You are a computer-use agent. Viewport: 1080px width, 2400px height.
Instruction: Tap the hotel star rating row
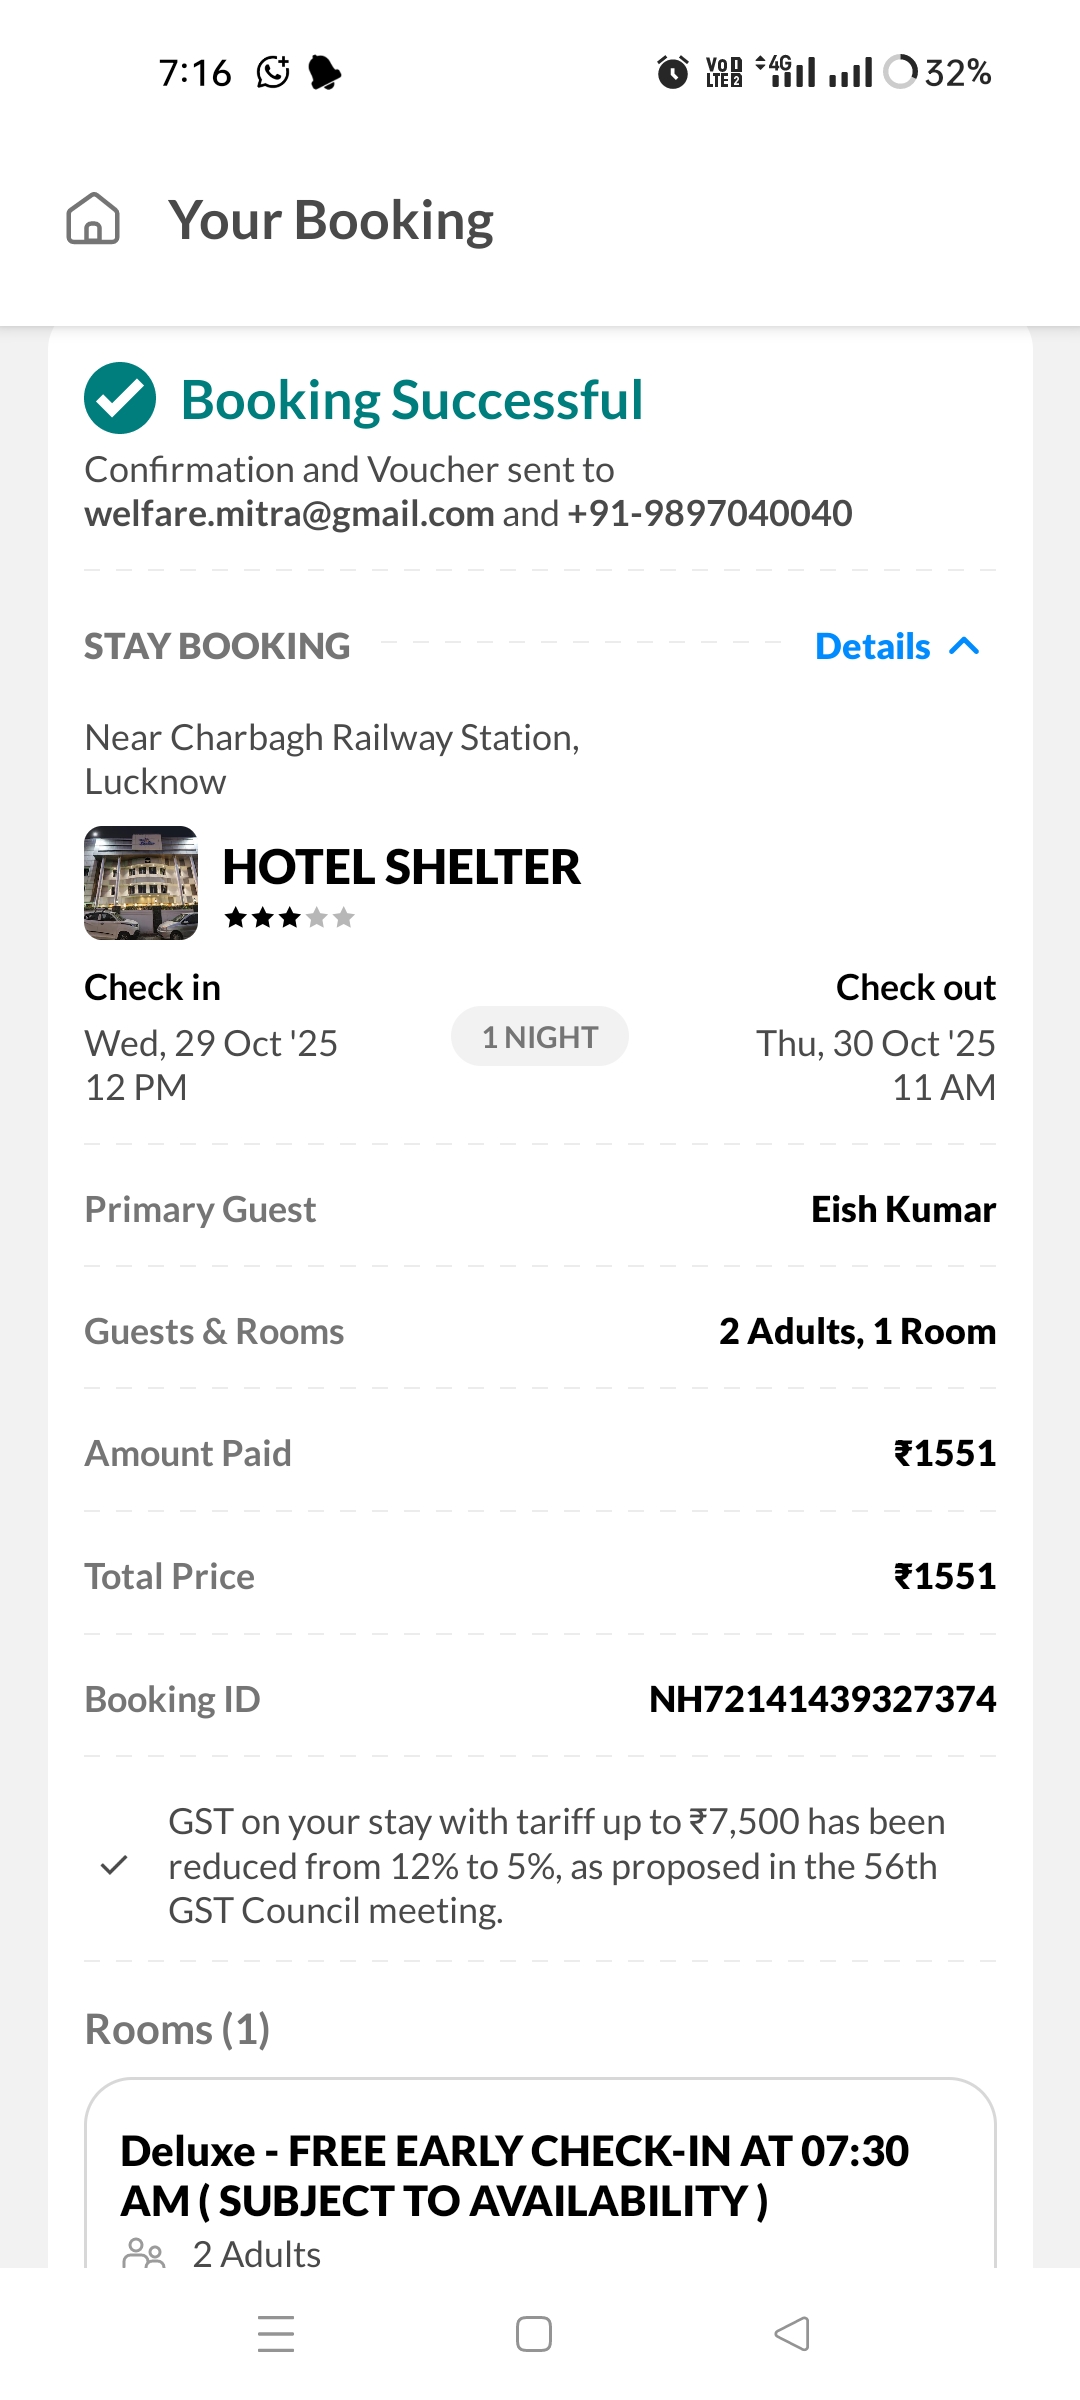tap(289, 918)
